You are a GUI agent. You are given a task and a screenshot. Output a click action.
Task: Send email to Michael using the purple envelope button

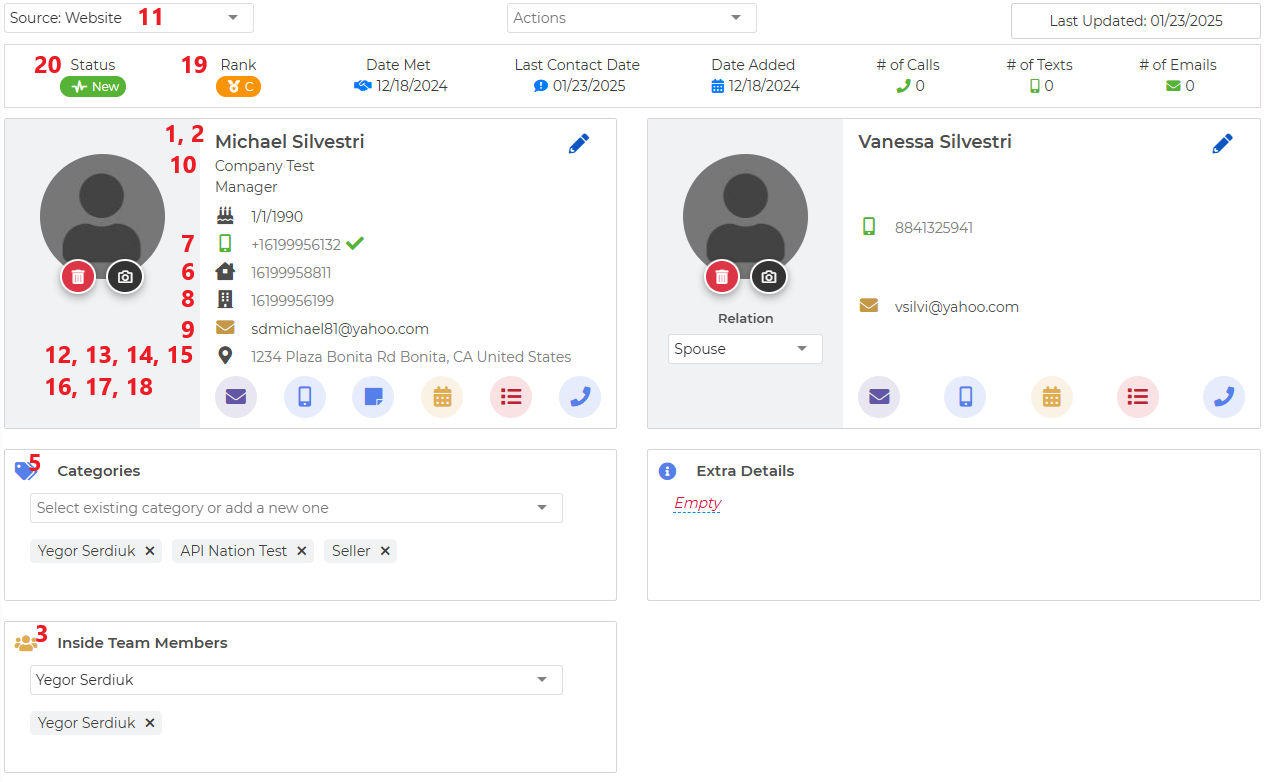tap(236, 396)
